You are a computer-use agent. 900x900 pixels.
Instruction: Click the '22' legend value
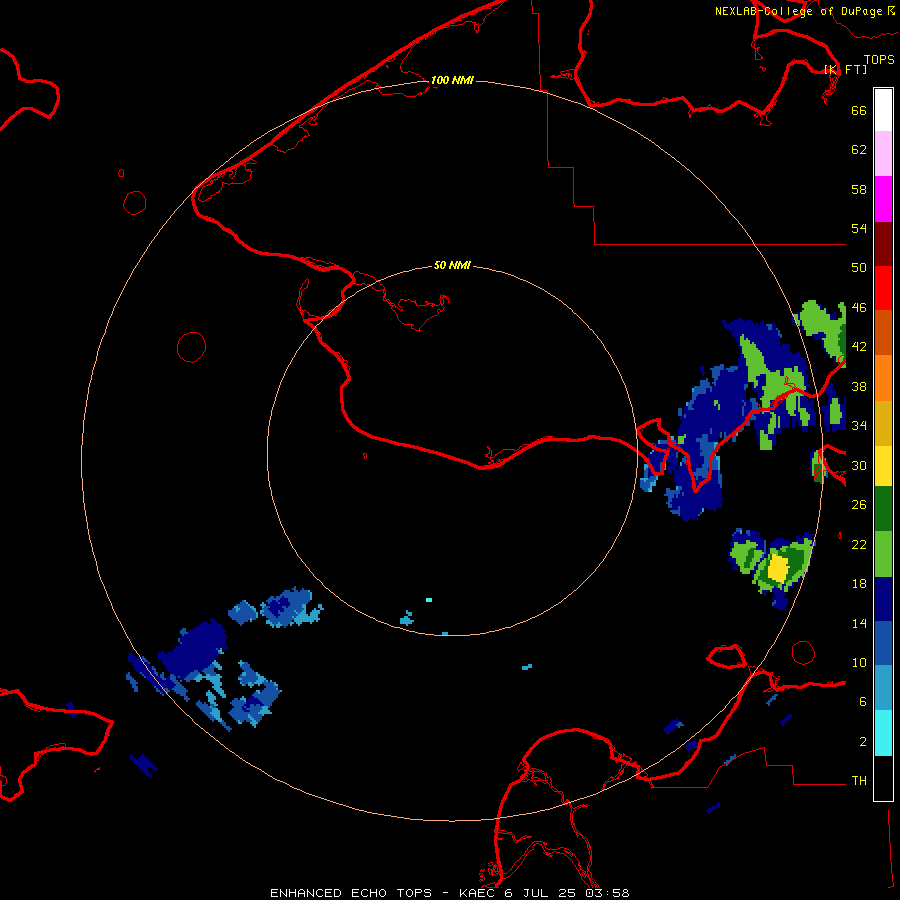coord(859,545)
